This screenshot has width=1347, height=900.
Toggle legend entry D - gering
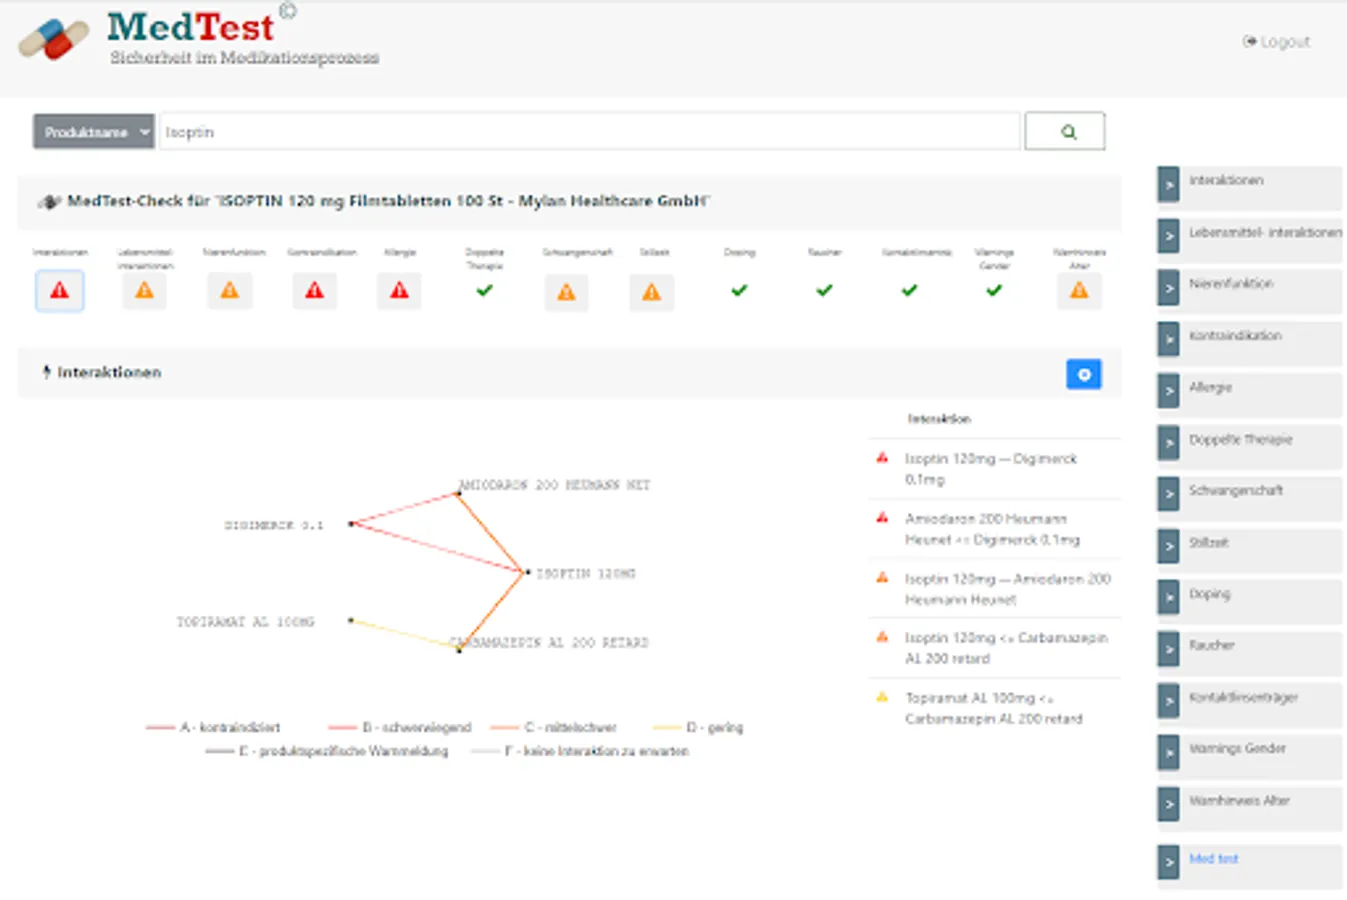tap(698, 728)
